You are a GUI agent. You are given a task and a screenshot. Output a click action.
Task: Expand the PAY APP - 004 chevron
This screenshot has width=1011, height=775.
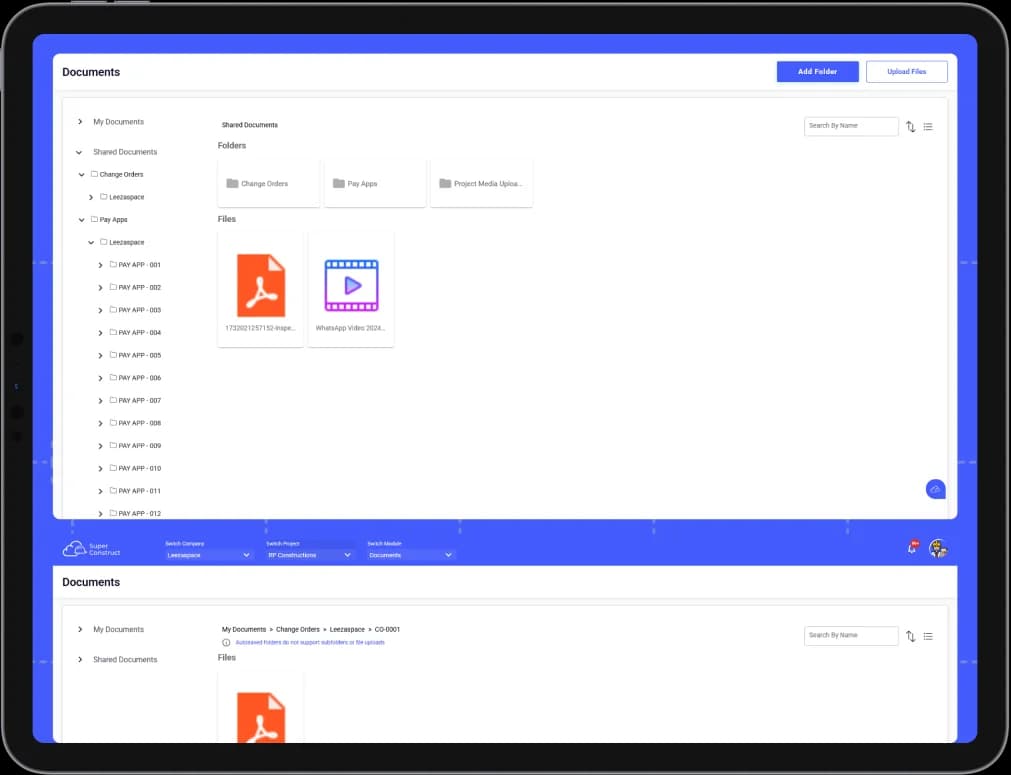pos(100,333)
